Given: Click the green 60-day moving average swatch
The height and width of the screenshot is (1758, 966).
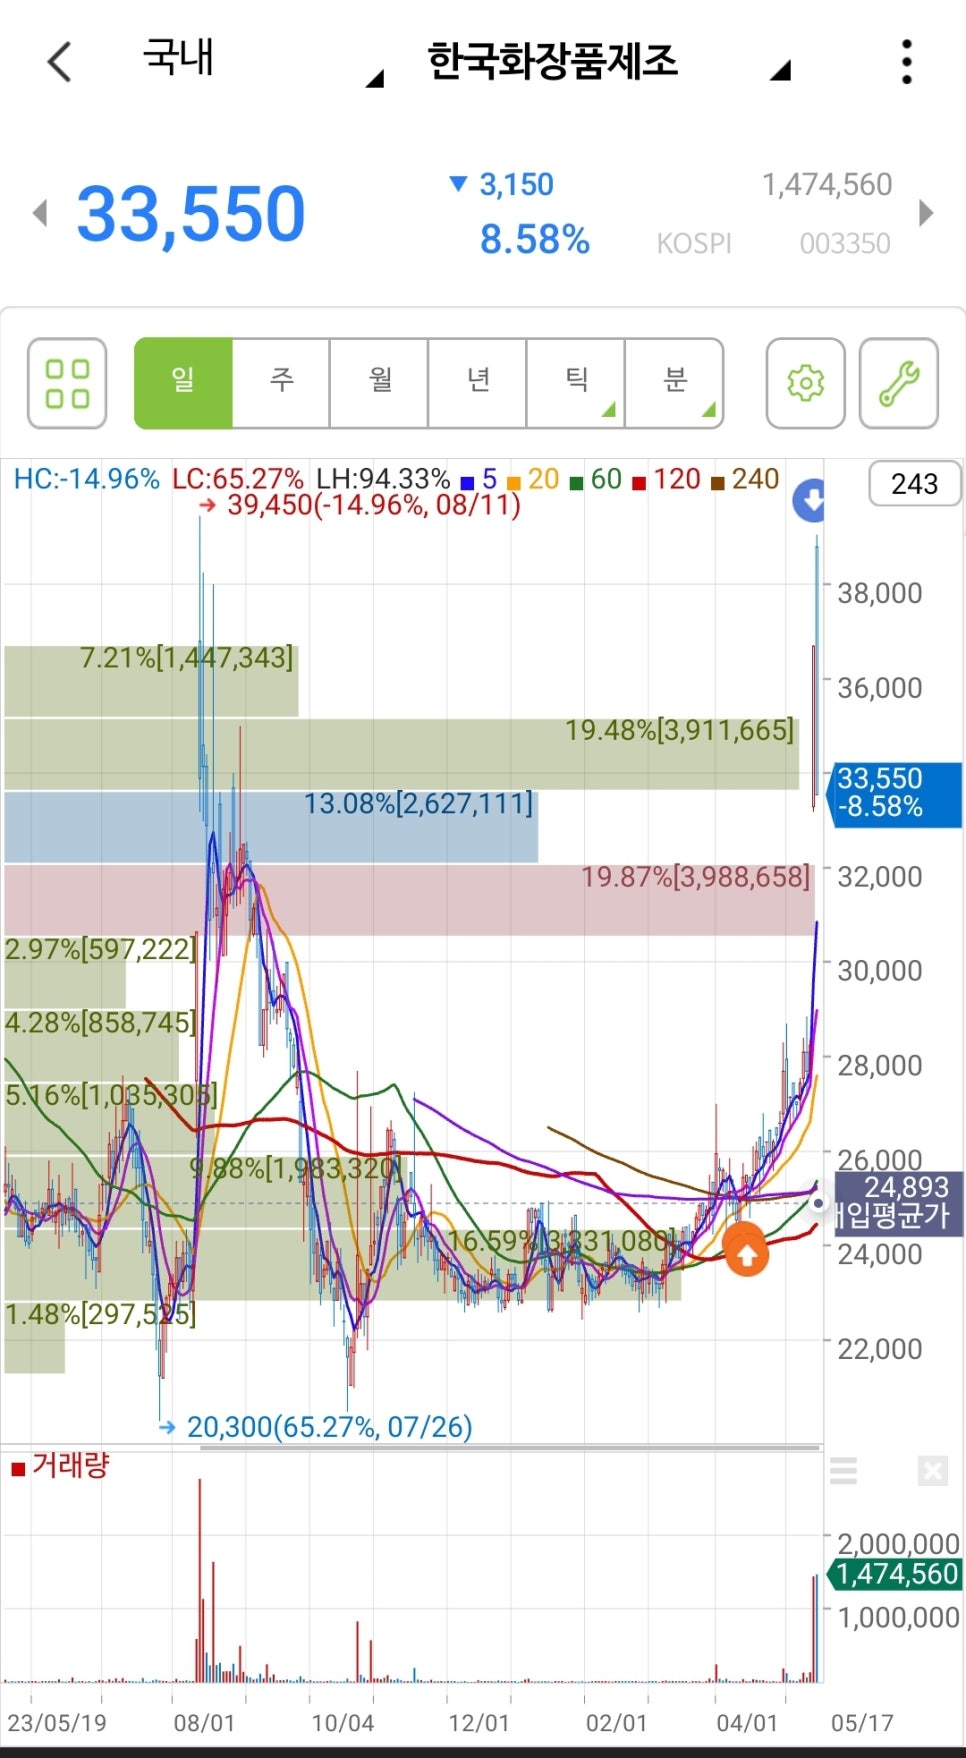Looking at the screenshot, I should coord(576,483).
